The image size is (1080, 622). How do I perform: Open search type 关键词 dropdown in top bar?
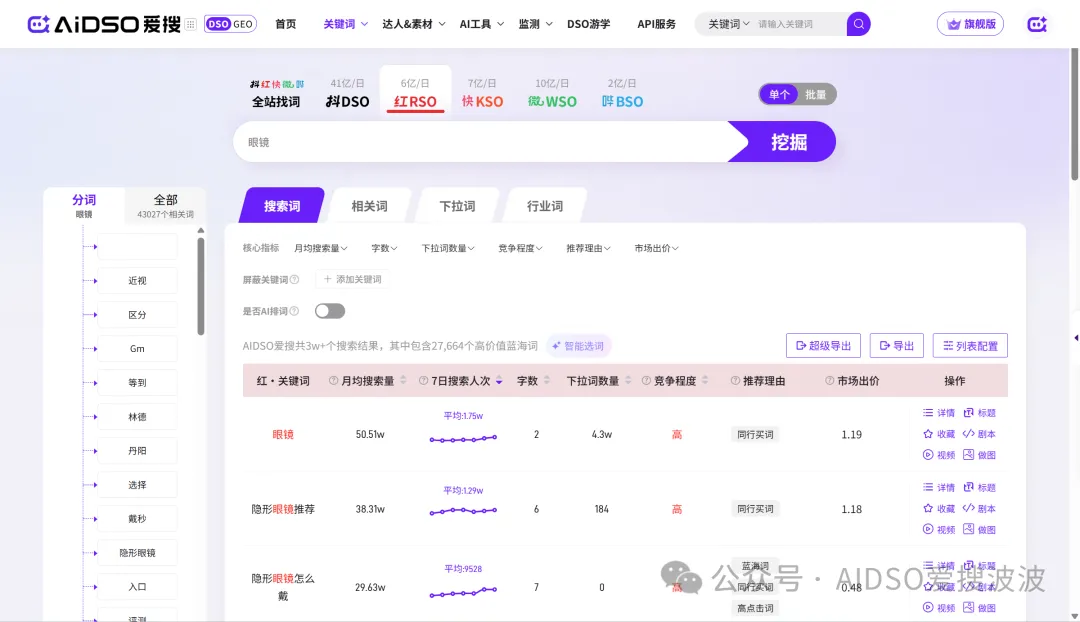(x=729, y=24)
